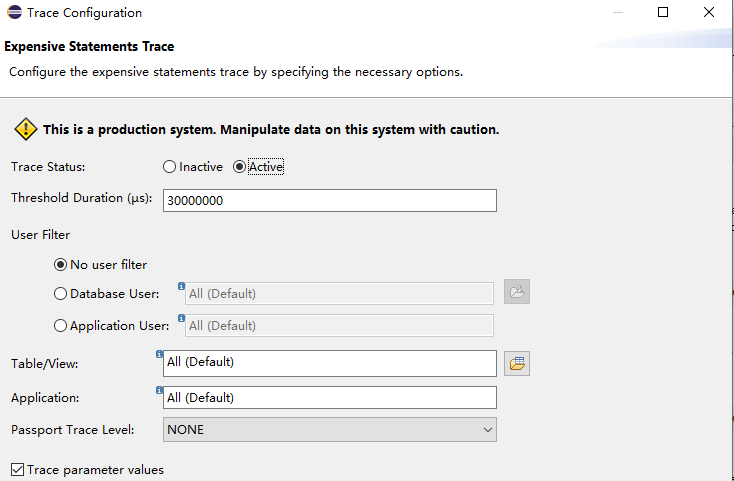Click info marker beside Database User field
This screenshot has height=481, width=734.
[181, 286]
